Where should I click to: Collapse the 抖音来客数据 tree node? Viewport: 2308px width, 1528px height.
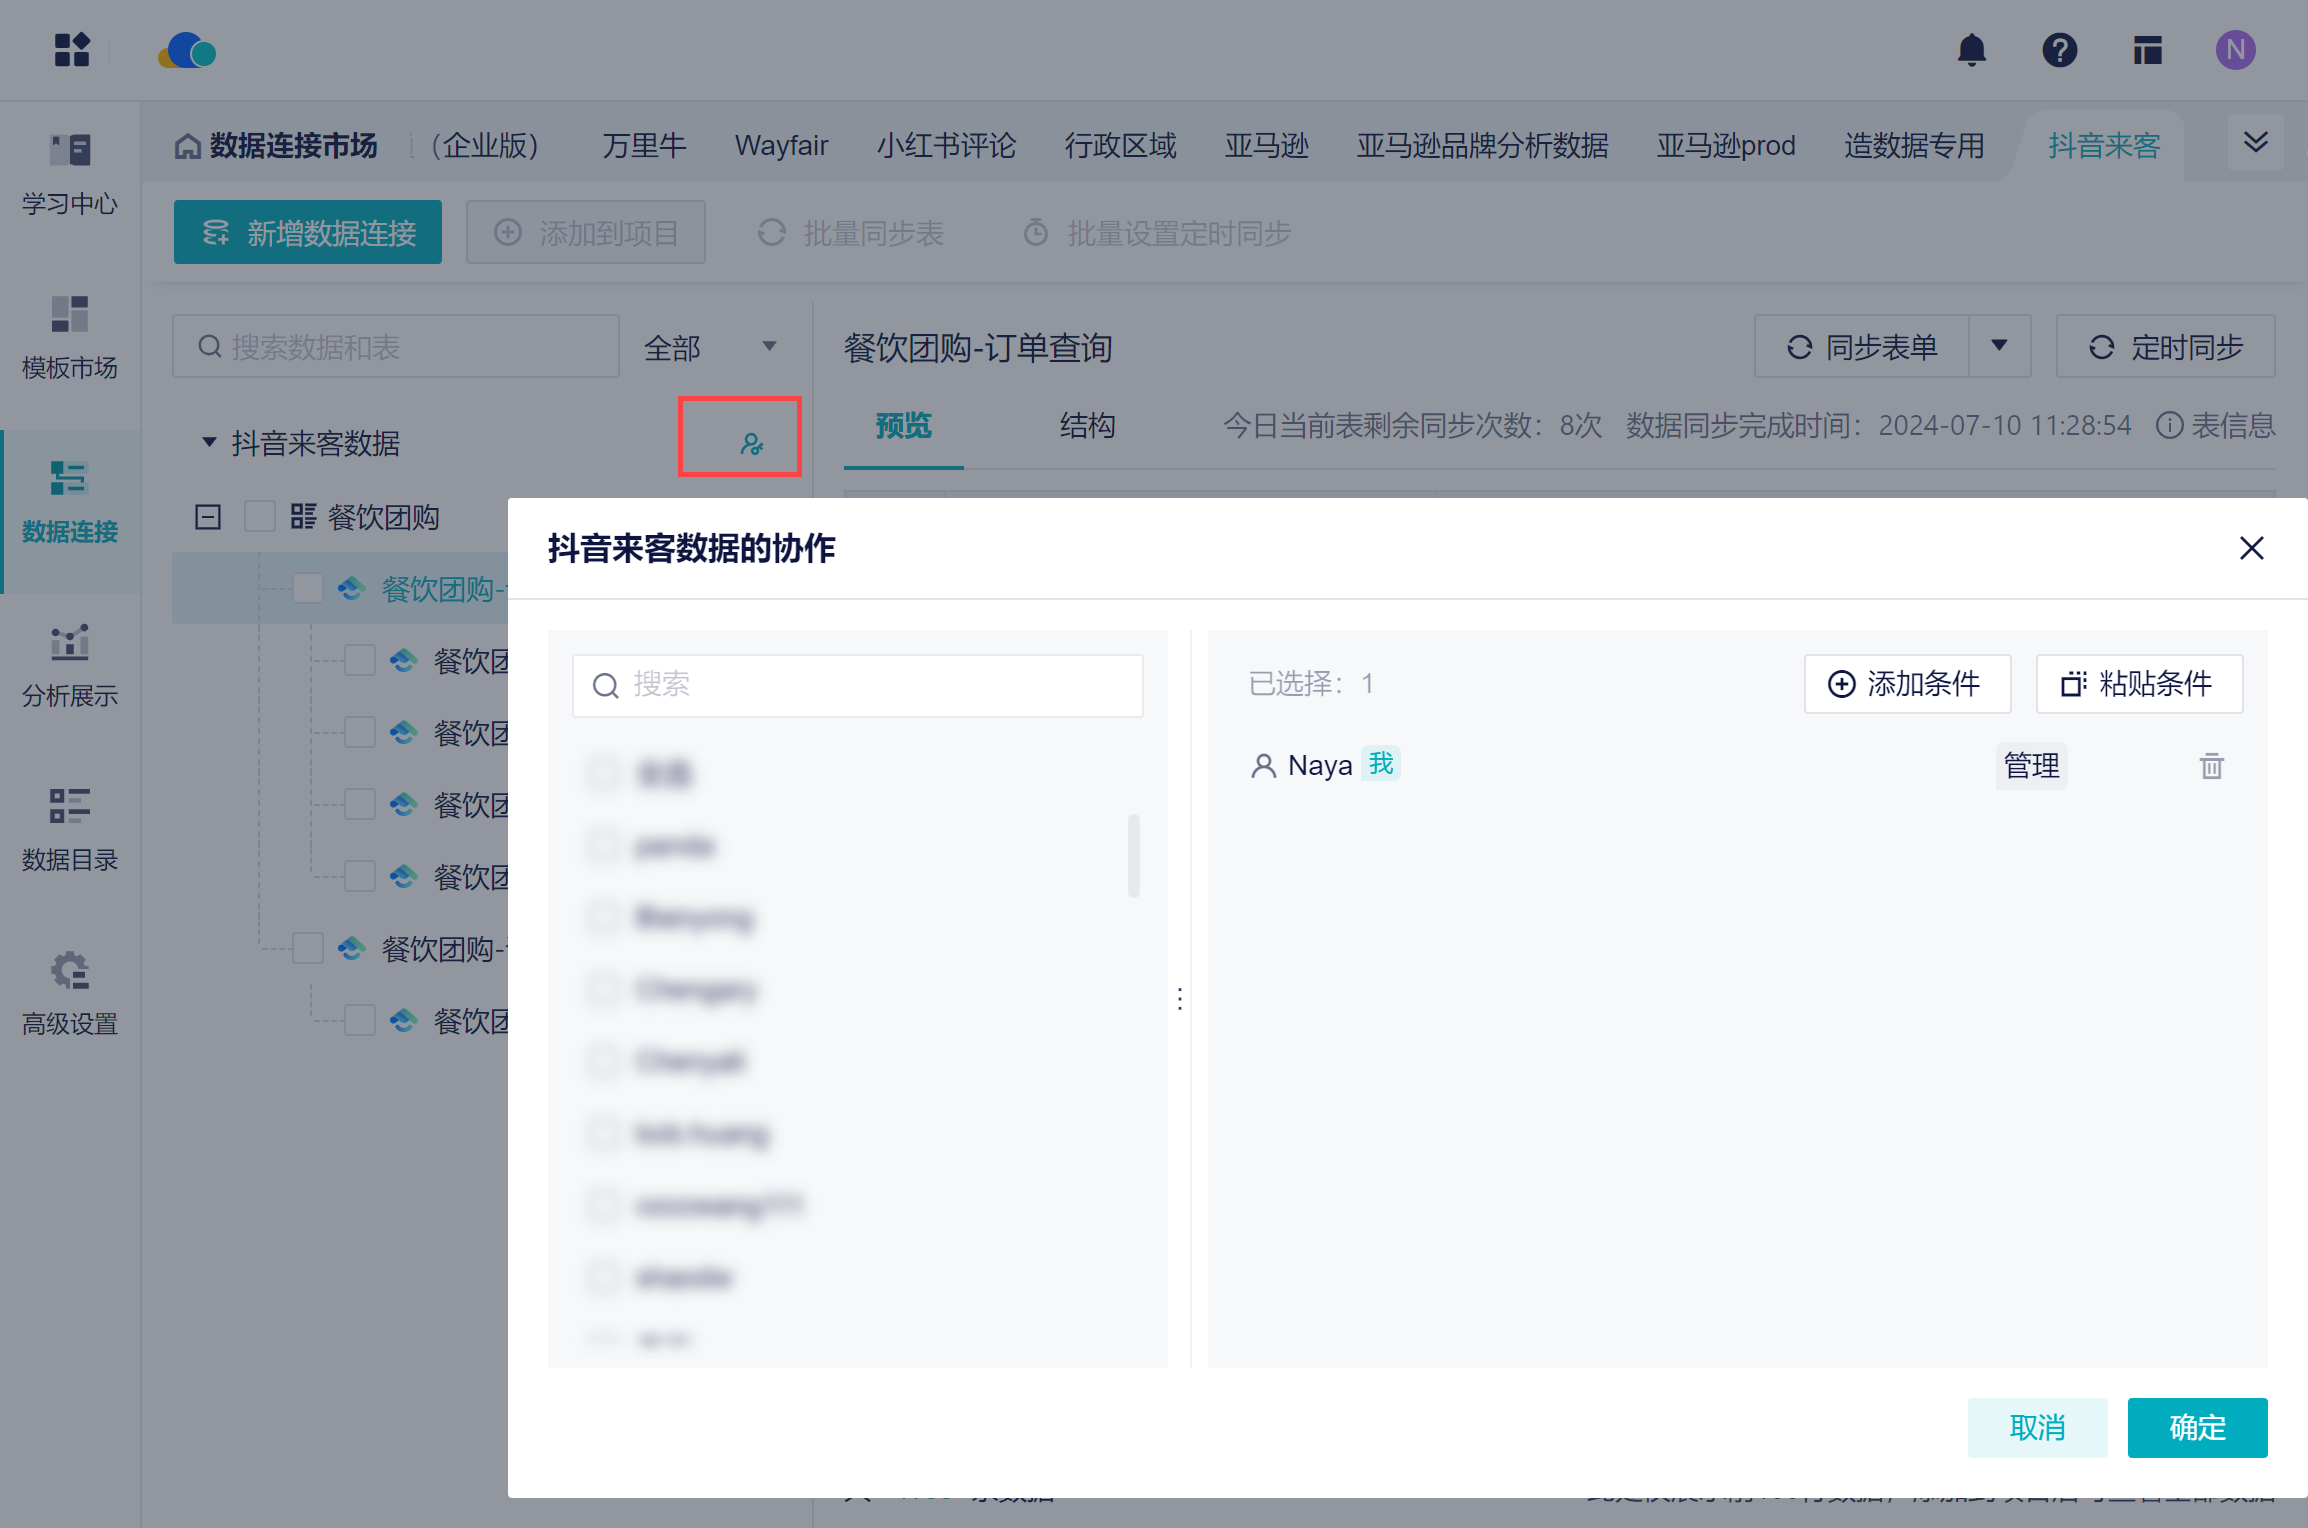tap(209, 442)
